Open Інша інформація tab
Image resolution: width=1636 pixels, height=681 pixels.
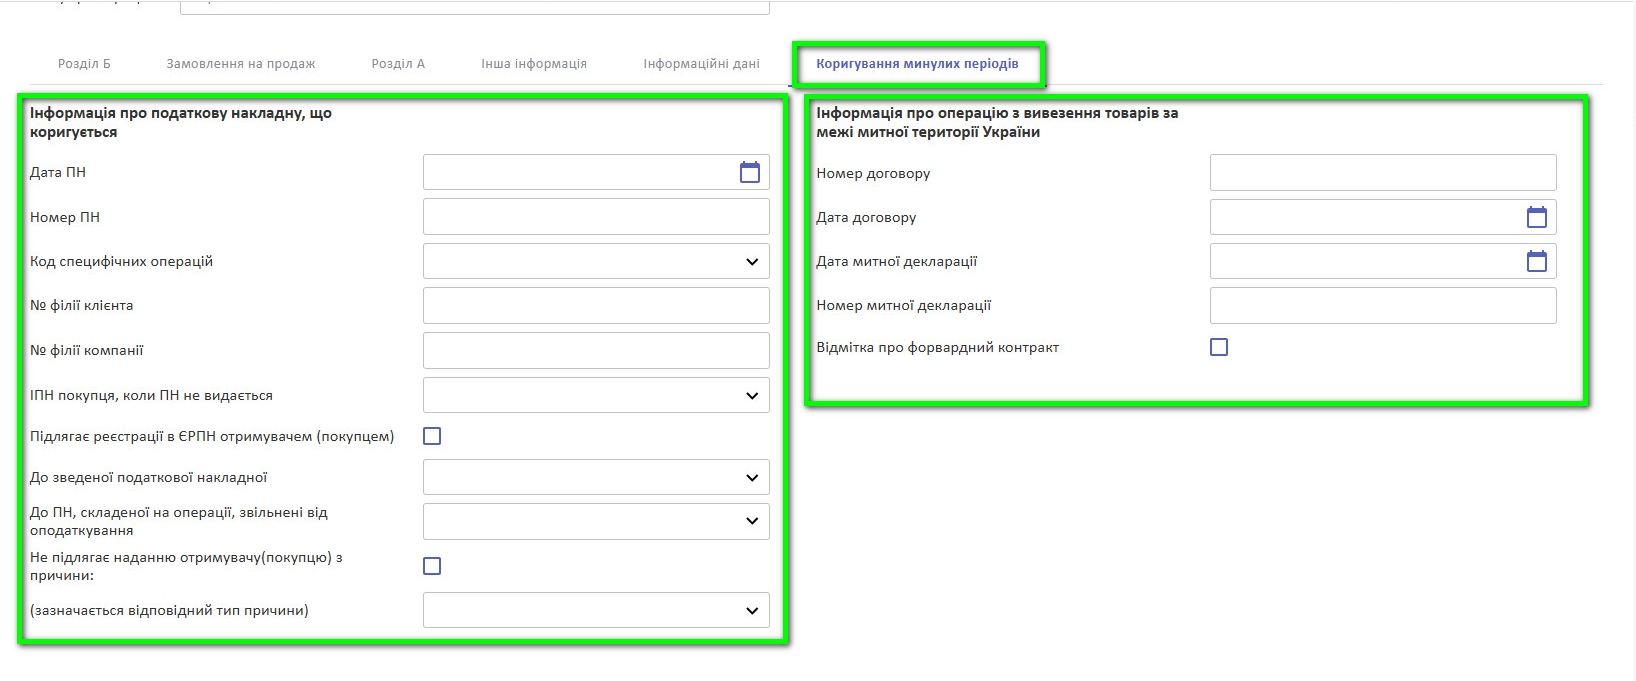[x=534, y=64]
